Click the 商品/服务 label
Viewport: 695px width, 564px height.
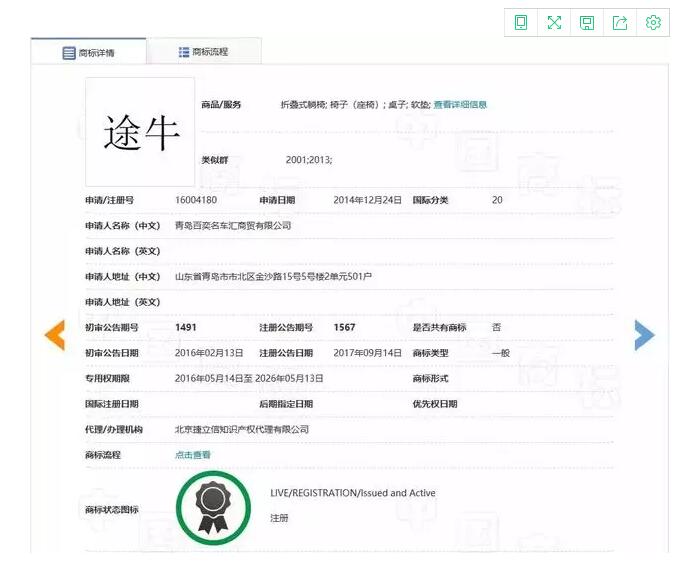point(221,105)
